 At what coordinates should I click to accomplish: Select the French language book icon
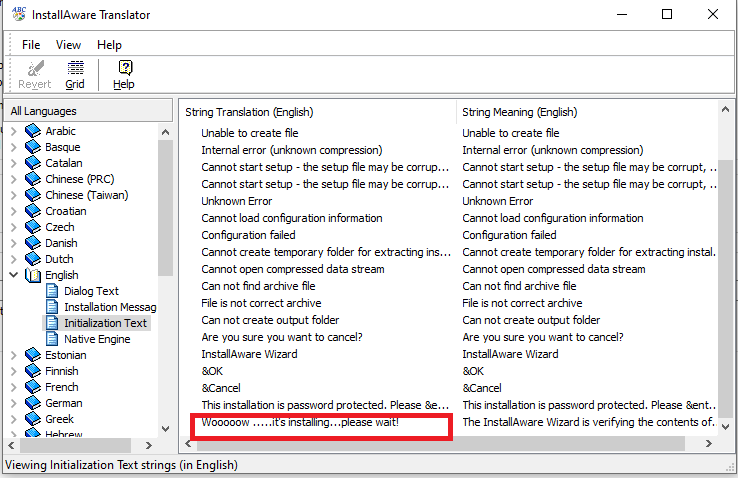point(33,387)
